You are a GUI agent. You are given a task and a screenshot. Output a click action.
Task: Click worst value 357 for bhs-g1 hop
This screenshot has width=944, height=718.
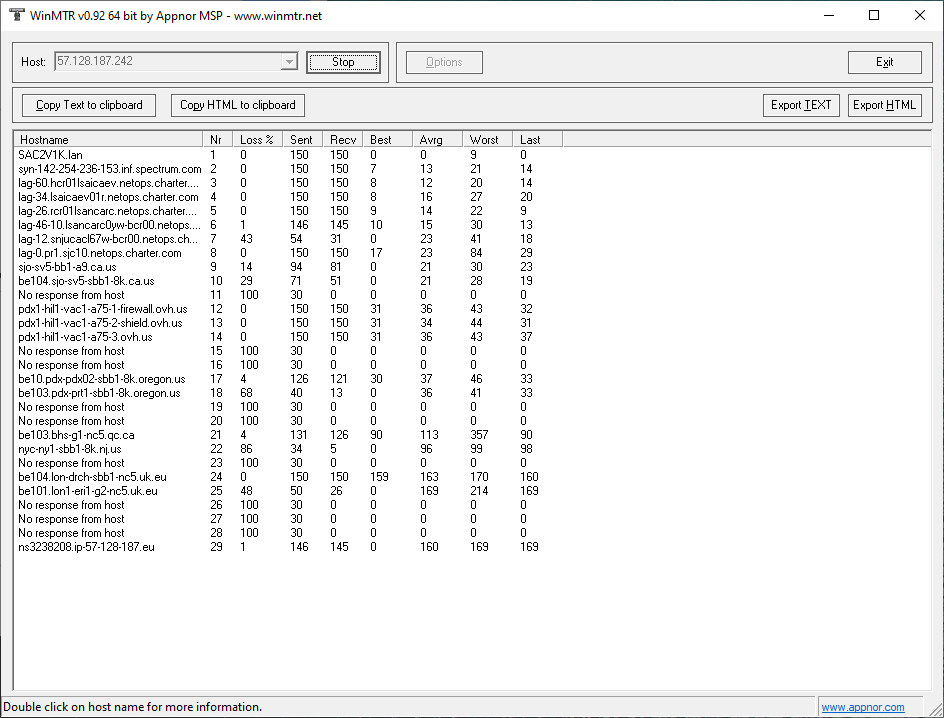pyautogui.click(x=479, y=435)
